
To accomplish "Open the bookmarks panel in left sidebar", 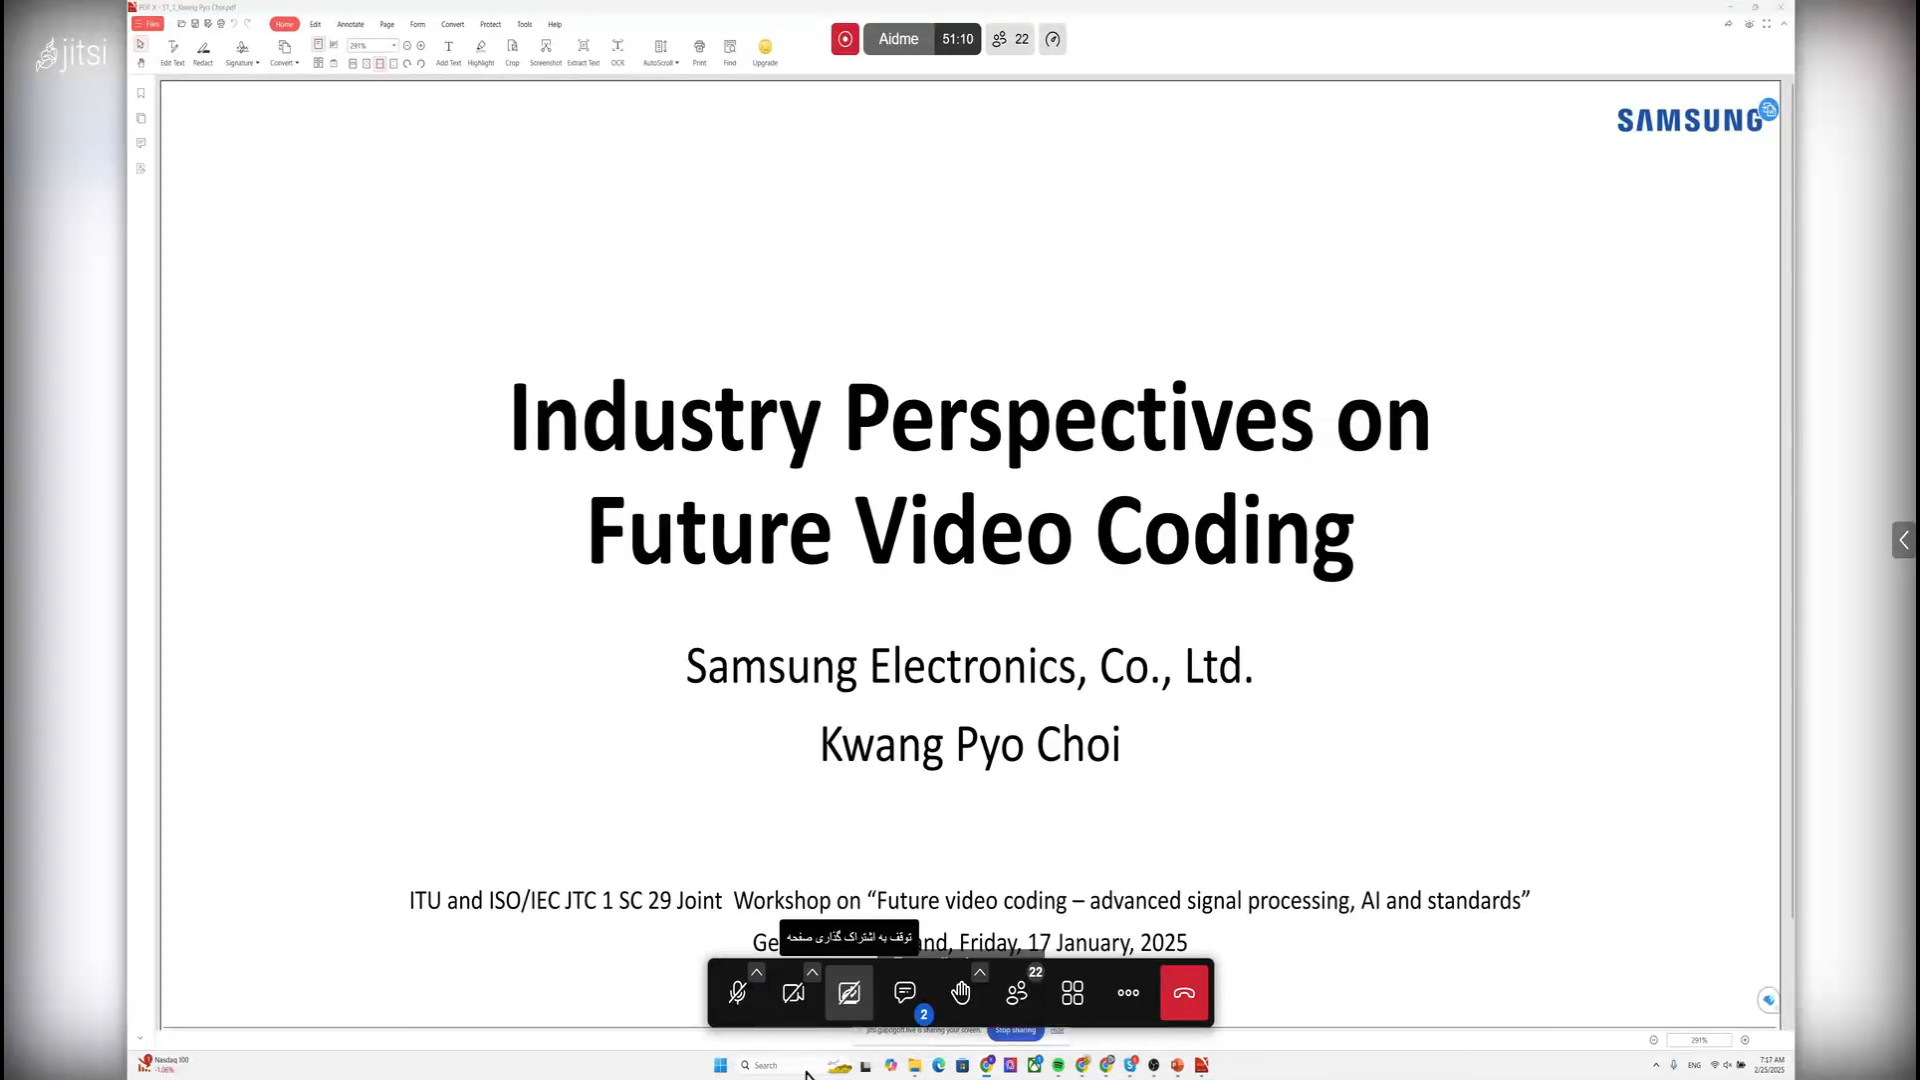I will tap(141, 93).
